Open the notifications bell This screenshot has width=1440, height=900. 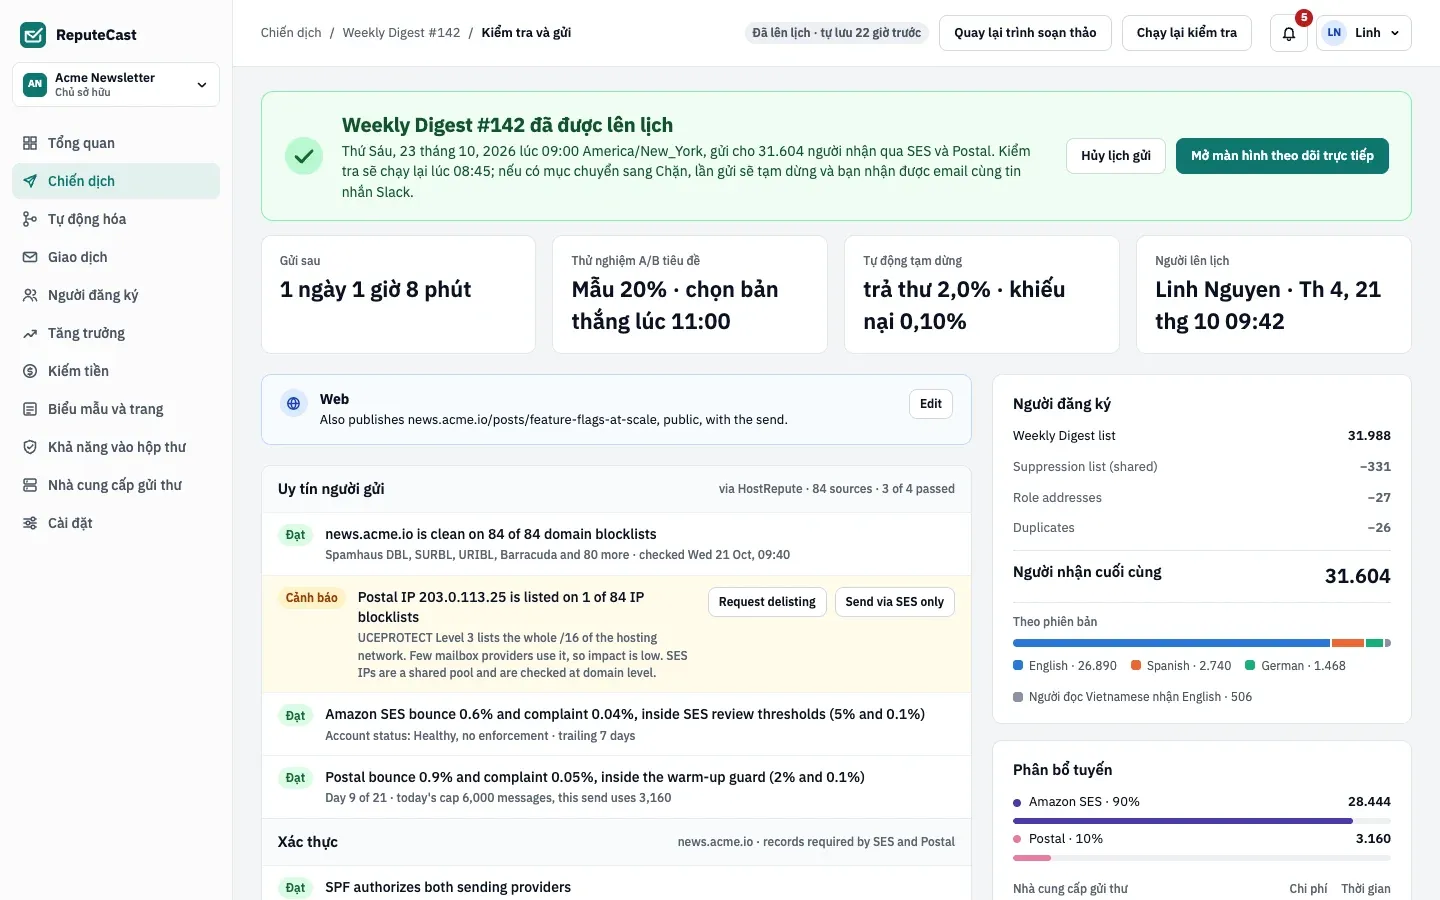point(1289,33)
